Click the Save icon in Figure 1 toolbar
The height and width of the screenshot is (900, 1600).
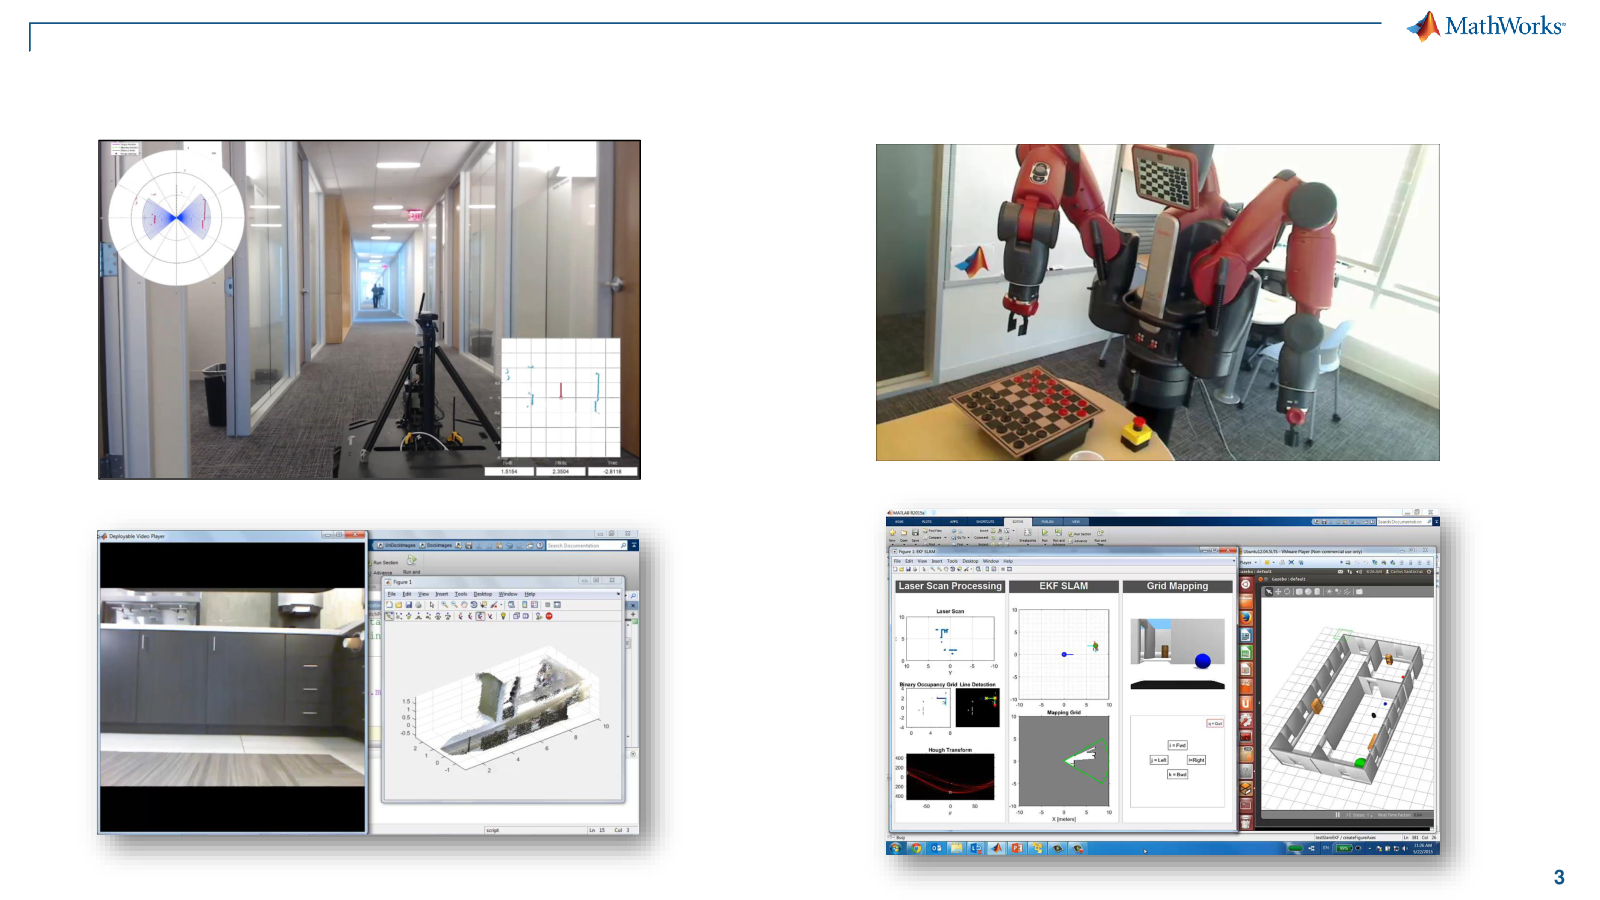(x=408, y=605)
